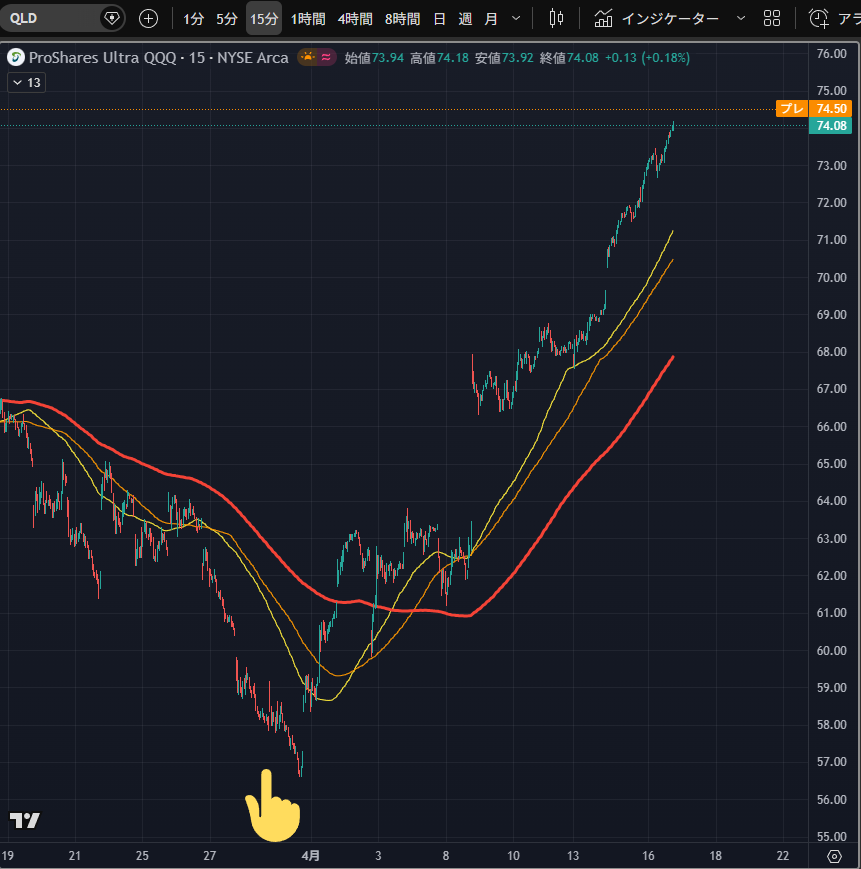861x869 pixels.
Task: Click the 74.50 pre-market price label
Action: click(x=831, y=109)
